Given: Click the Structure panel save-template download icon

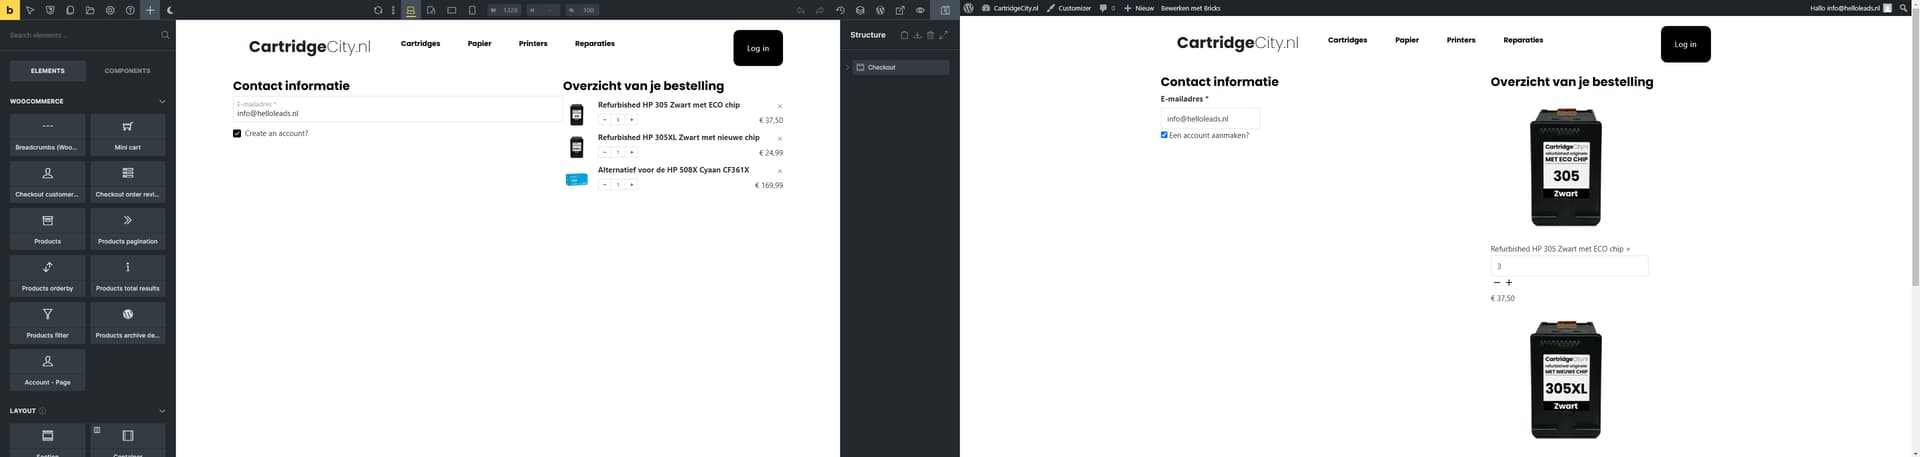Looking at the screenshot, I should point(917,35).
